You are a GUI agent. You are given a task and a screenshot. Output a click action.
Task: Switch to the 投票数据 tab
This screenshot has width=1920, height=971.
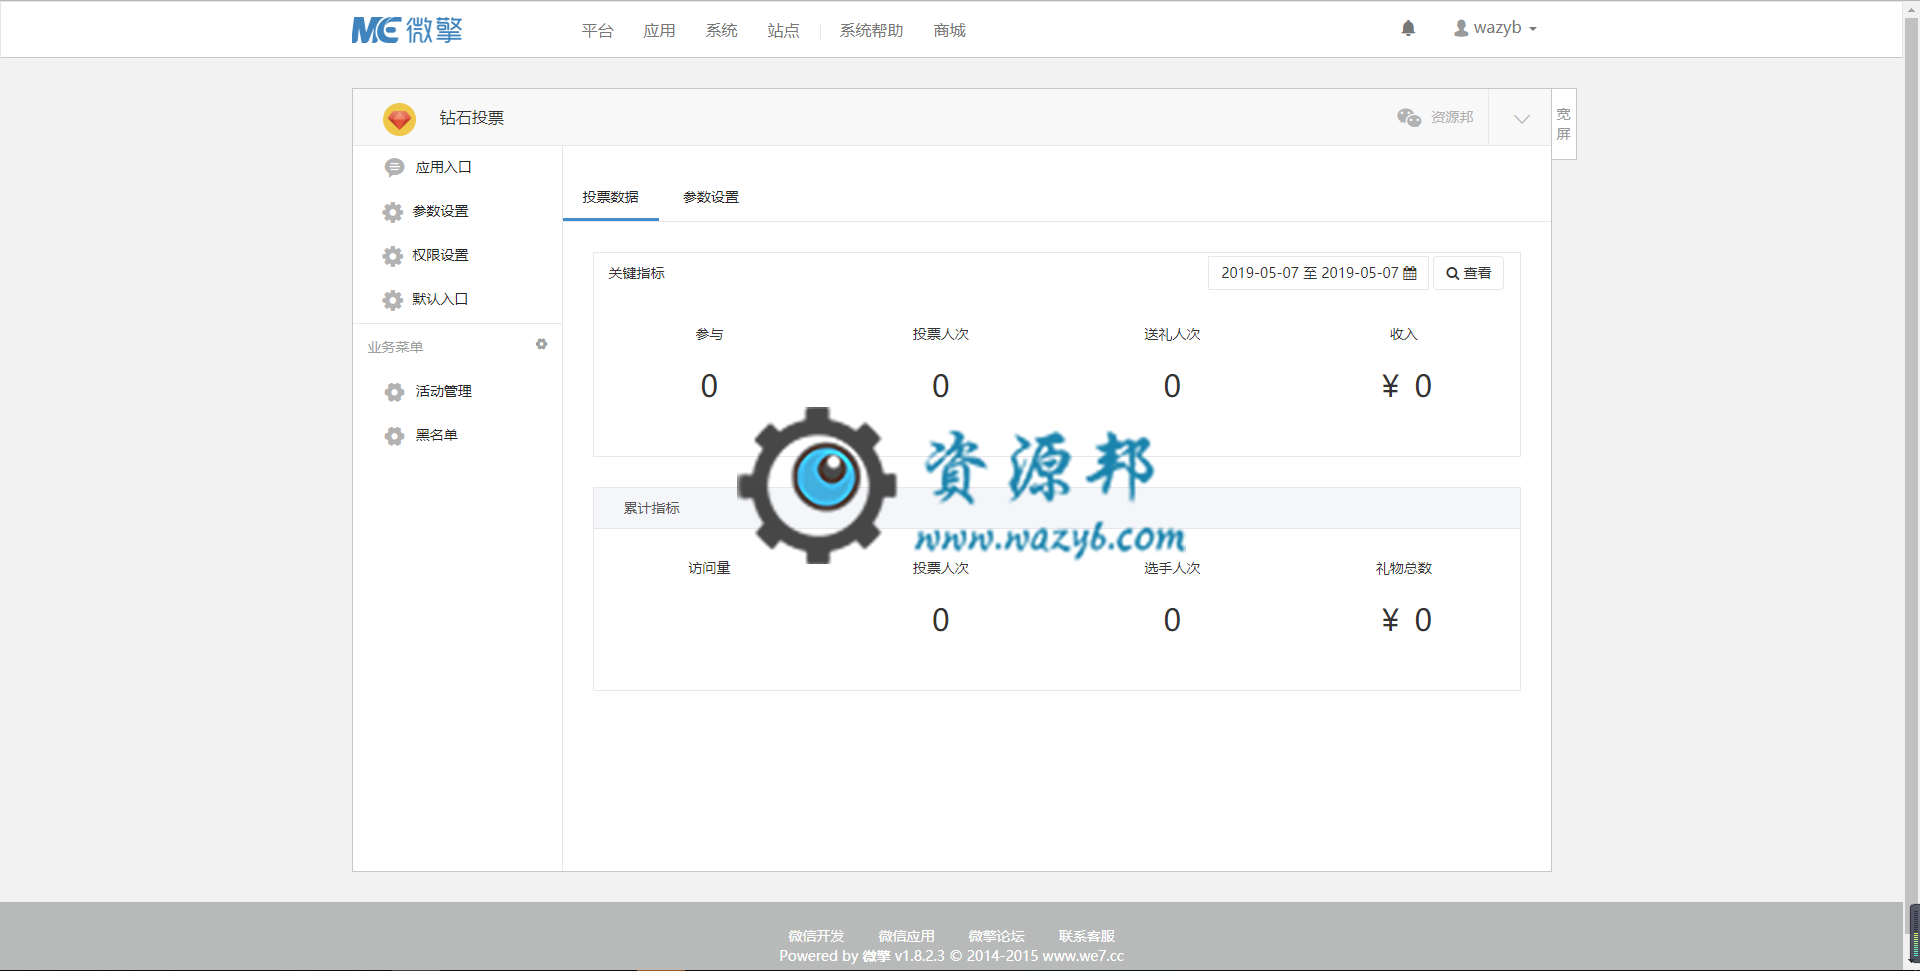pyautogui.click(x=611, y=197)
